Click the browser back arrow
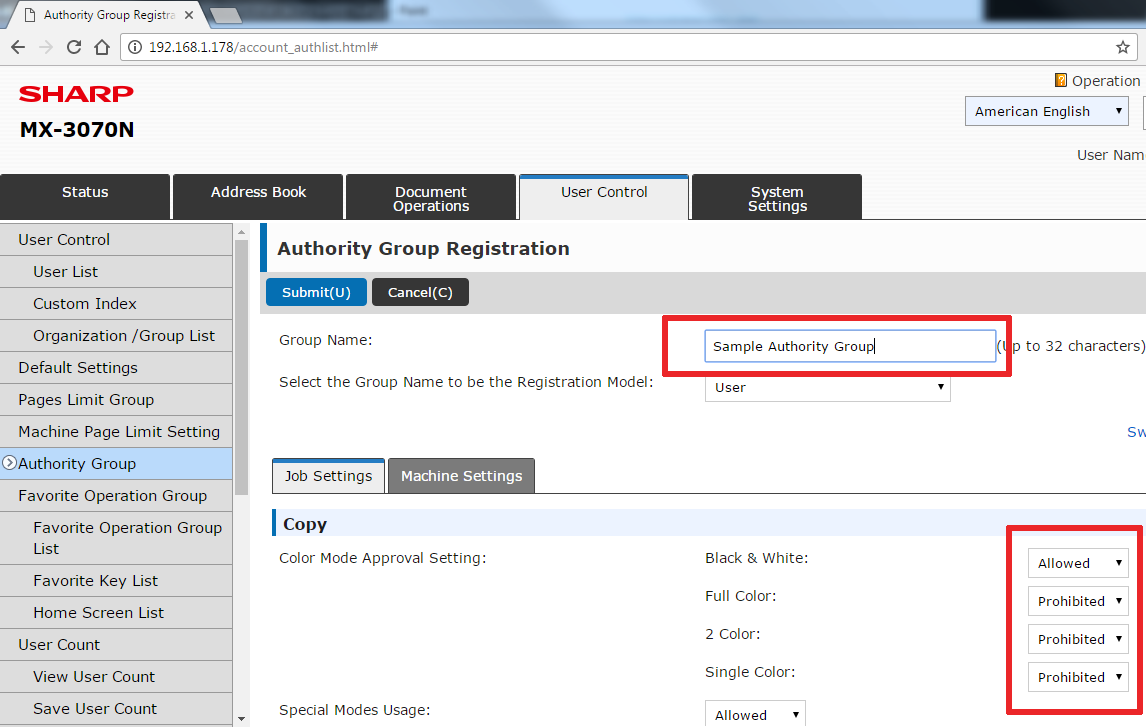This screenshot has width=1146, height=727. [x=18, y=47]
